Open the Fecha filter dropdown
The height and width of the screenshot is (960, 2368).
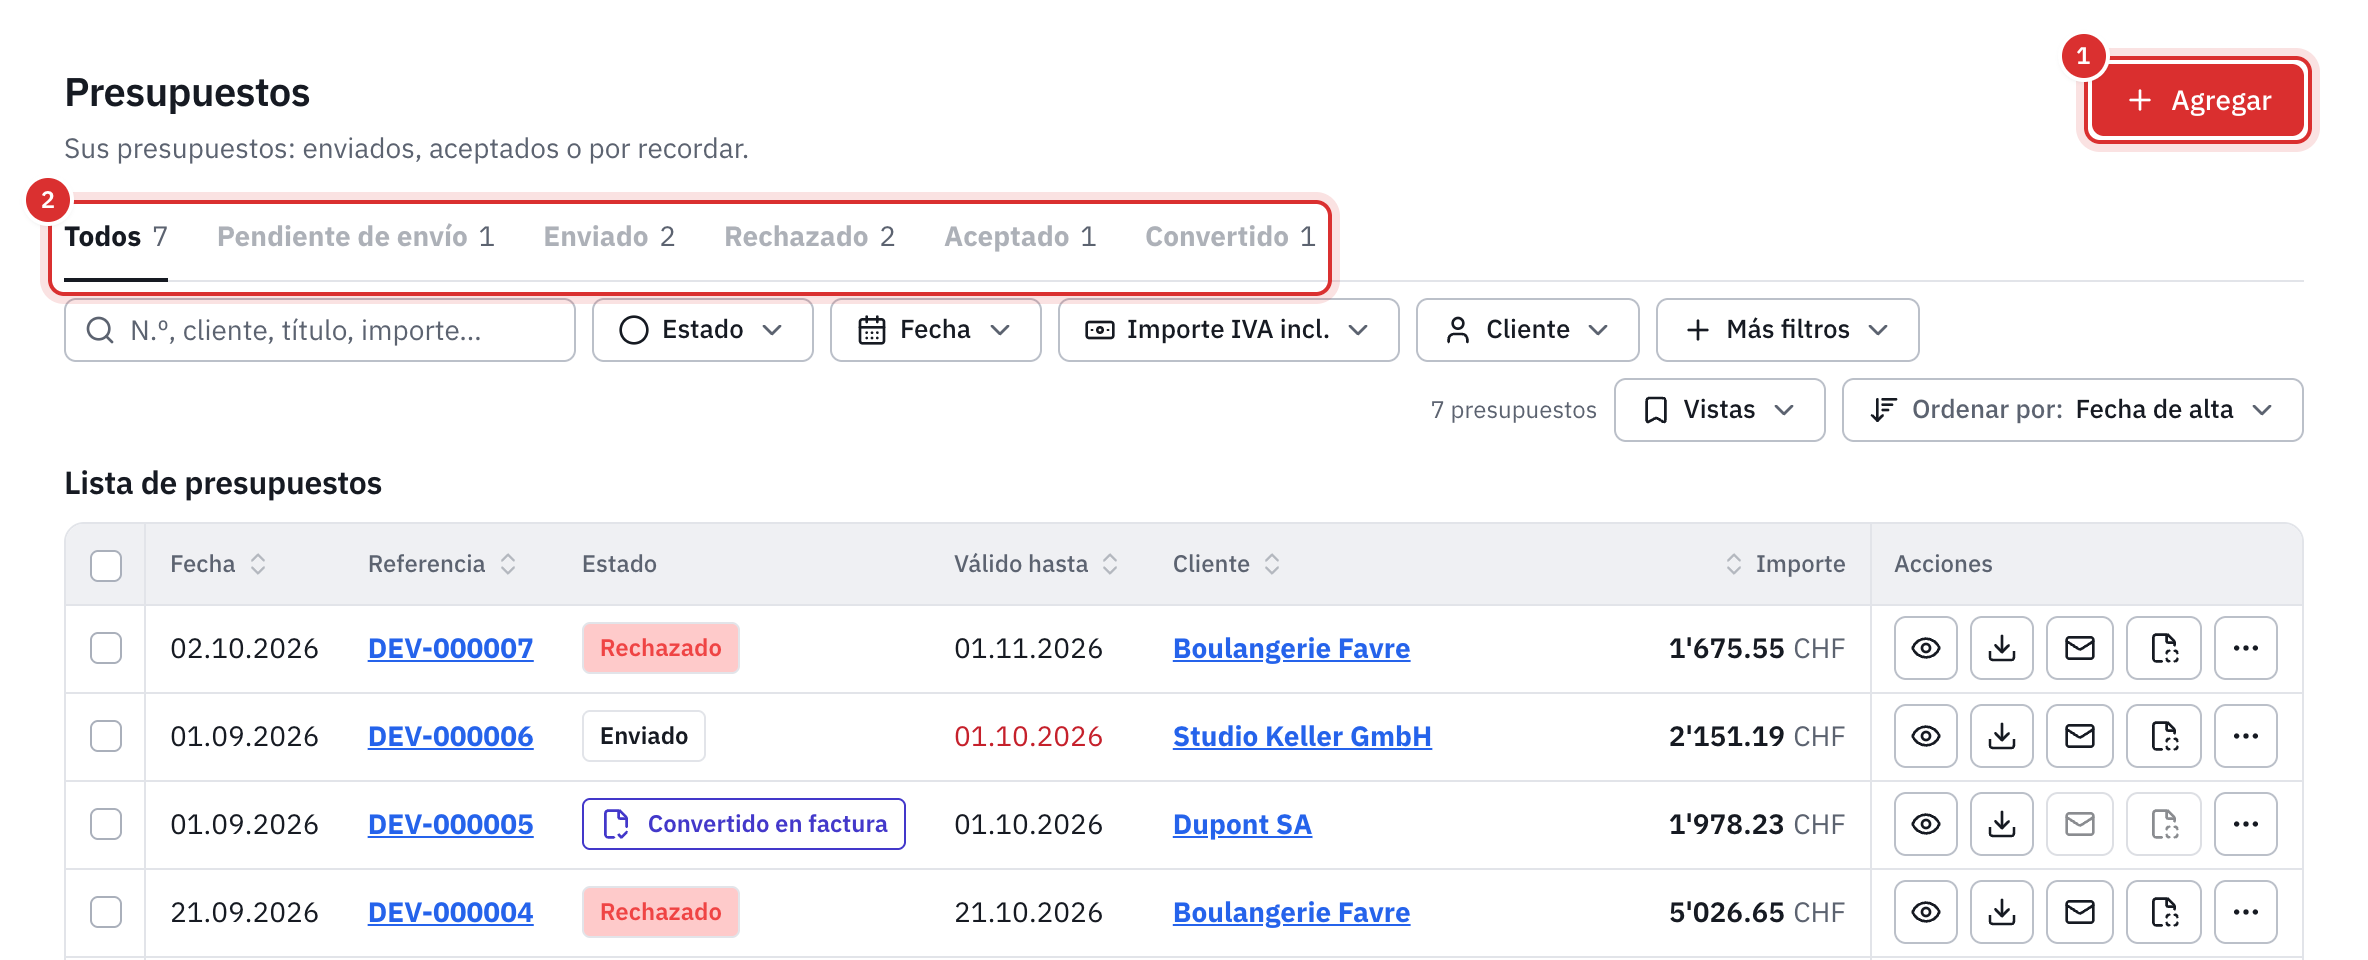(935, 330)
